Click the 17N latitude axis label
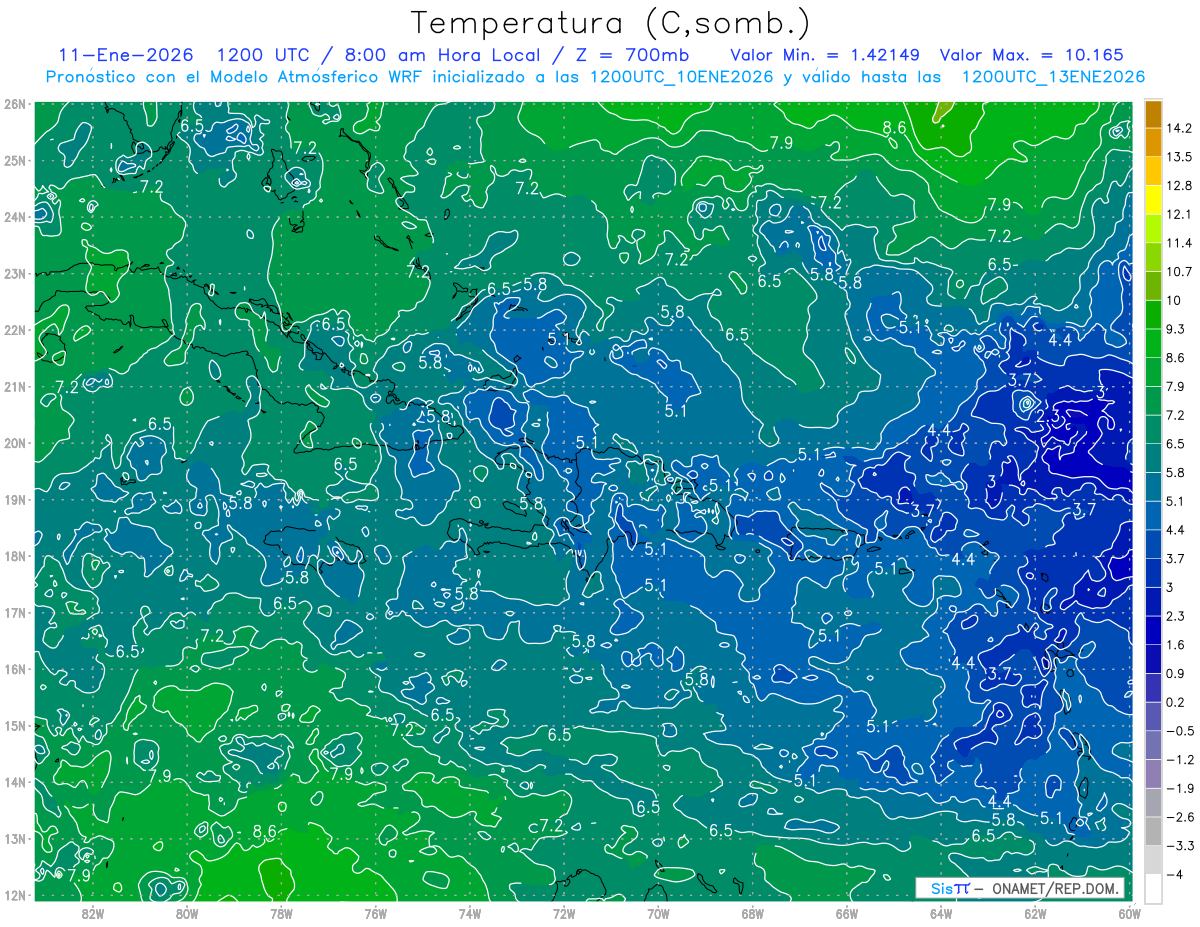Screen dimensions: 1200x927 pos(15,612)
